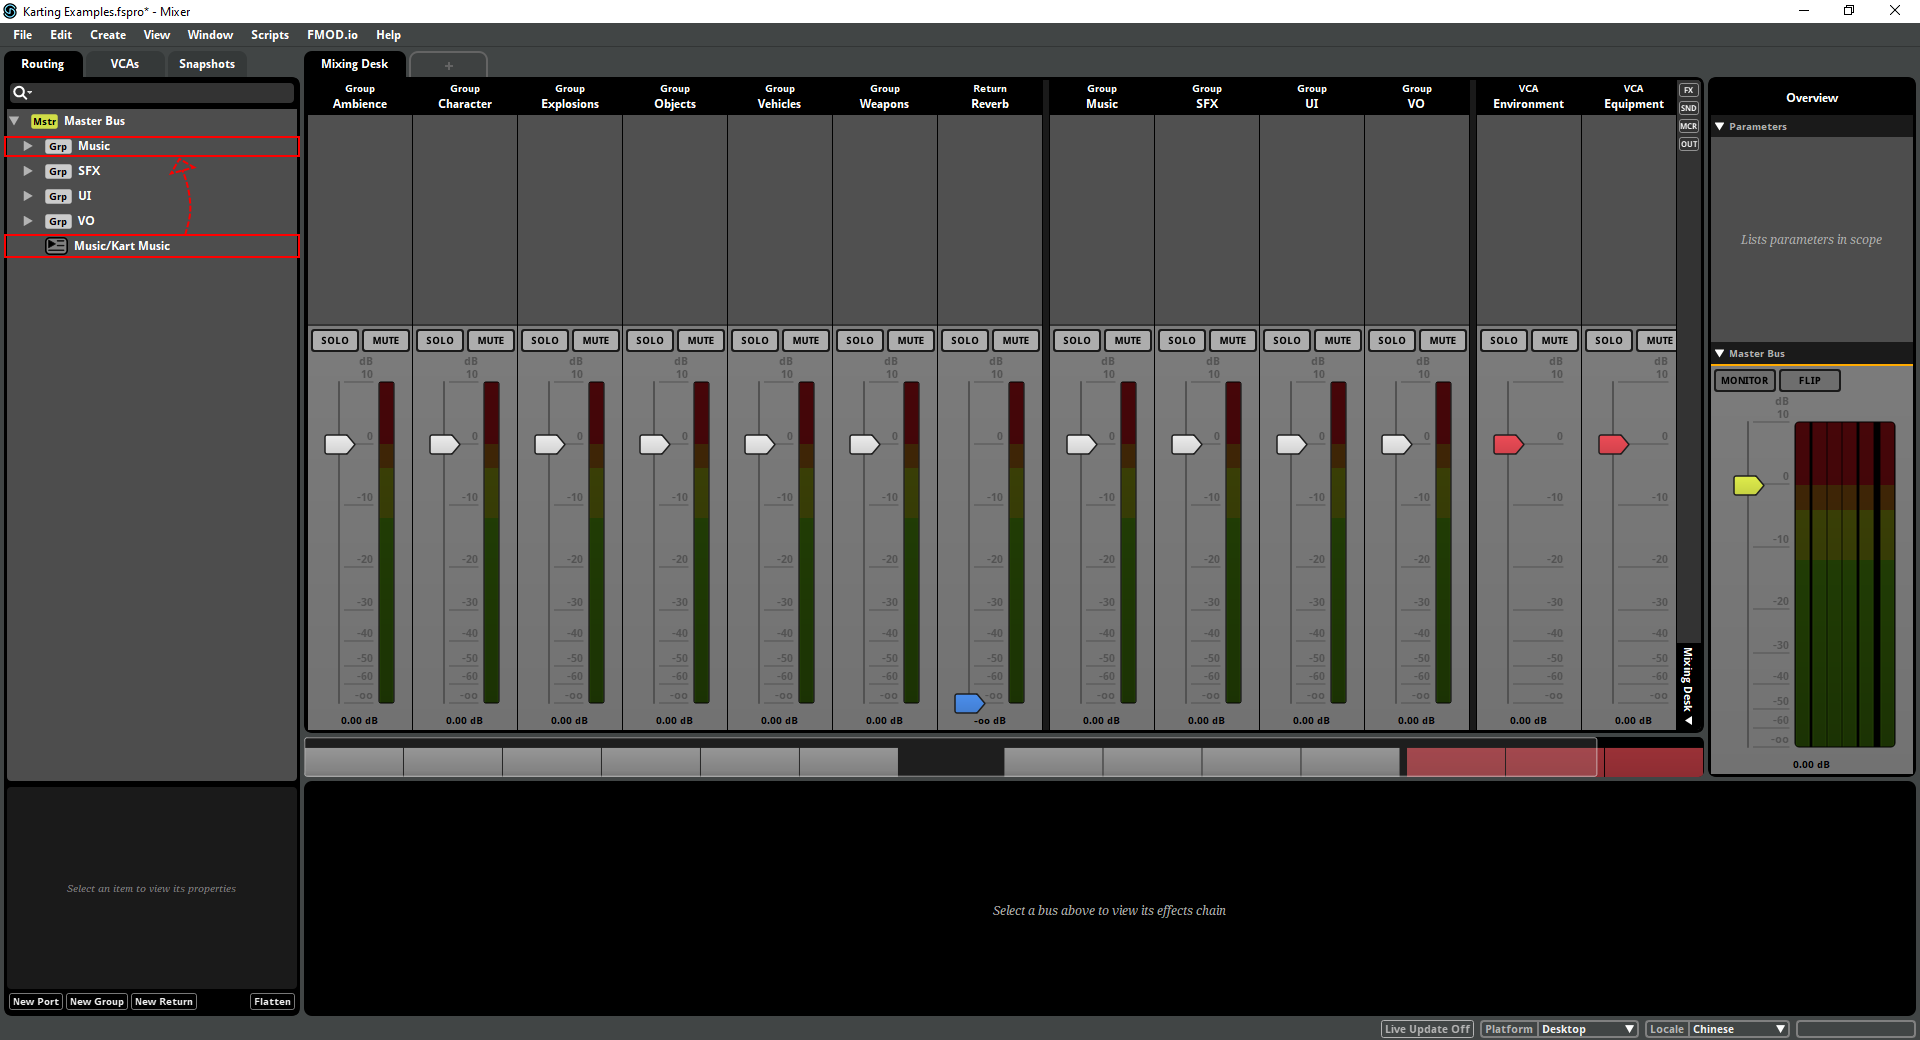Expand the SFX group tree node
Screen dimensions: 1920x1040
pos(28,171)
